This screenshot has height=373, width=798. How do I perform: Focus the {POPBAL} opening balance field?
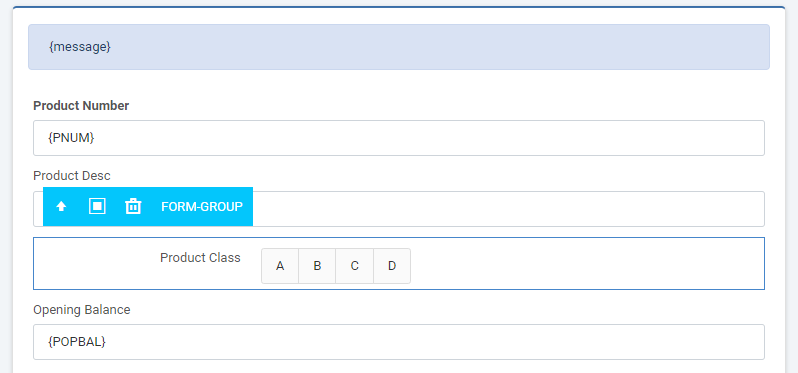click(x=399, y=342)
